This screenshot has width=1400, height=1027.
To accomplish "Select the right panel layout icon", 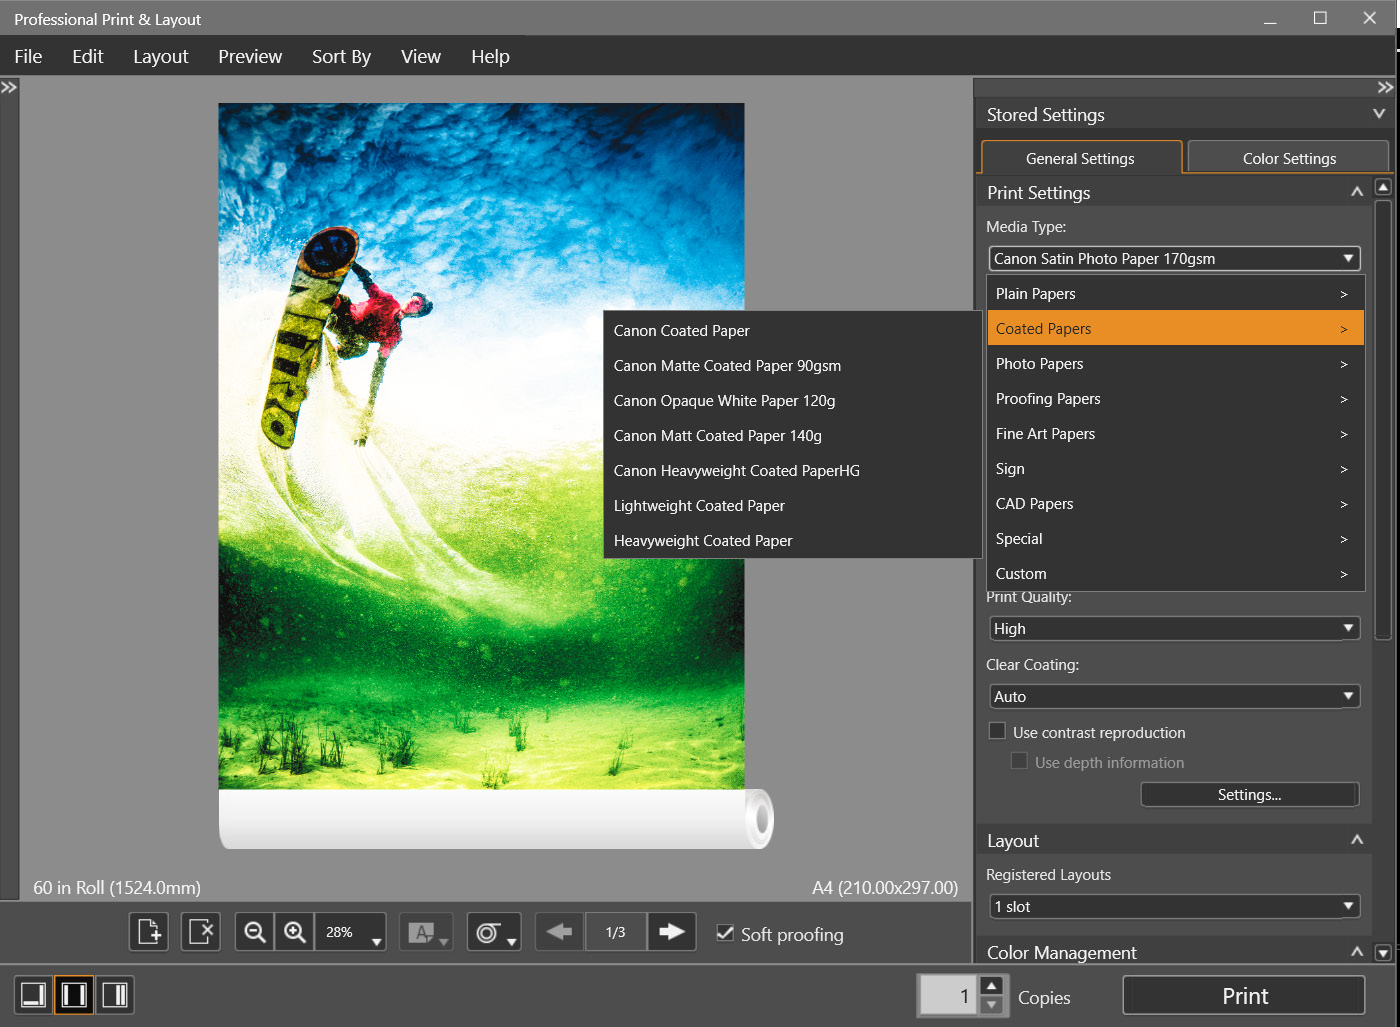I will coord(116,995).
